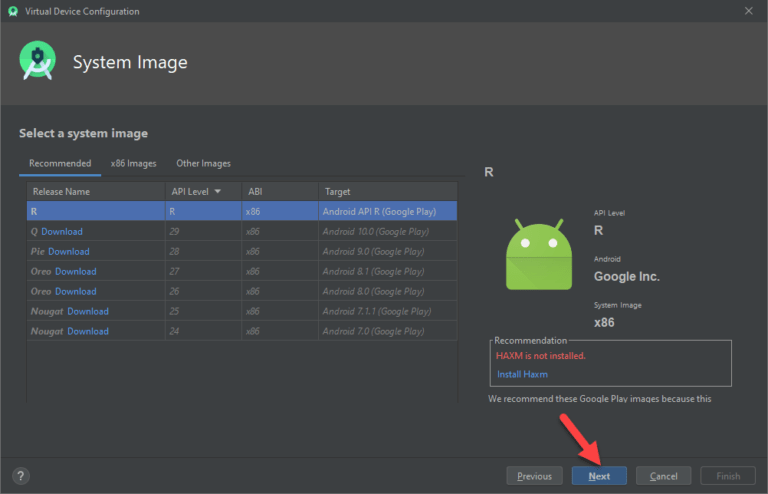Click the Install Haxm link
This screenshot has width=768, height=494.
pos(522,375)
